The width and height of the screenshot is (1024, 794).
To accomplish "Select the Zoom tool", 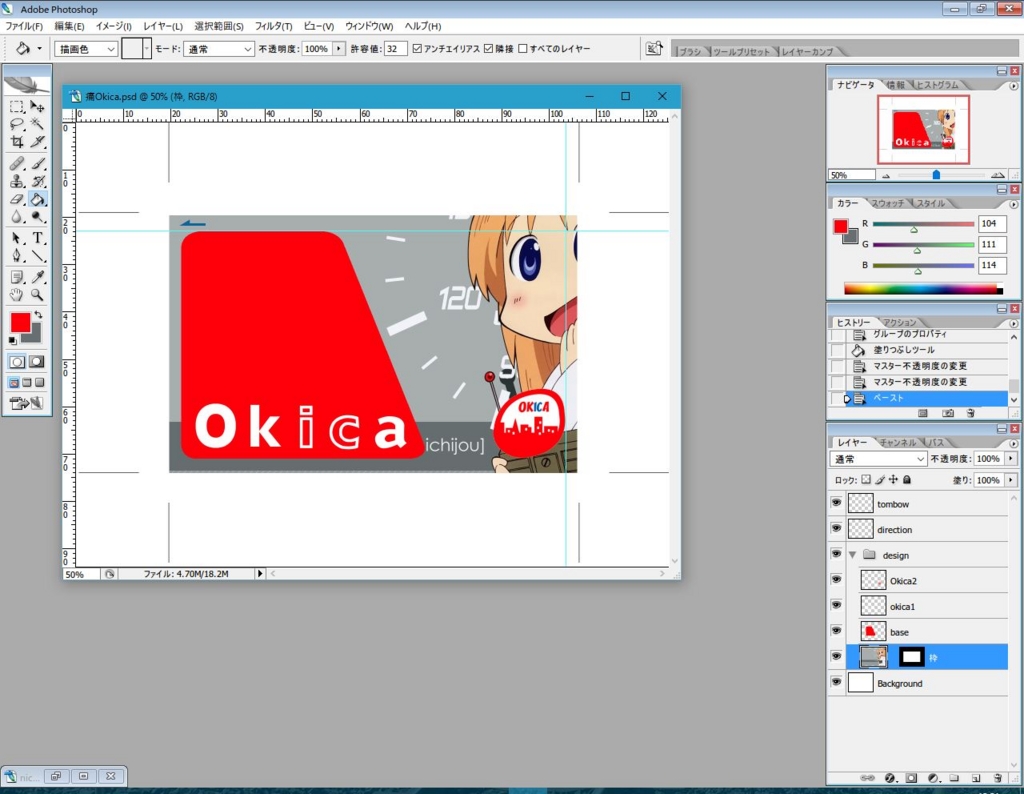I will [37, 295].
